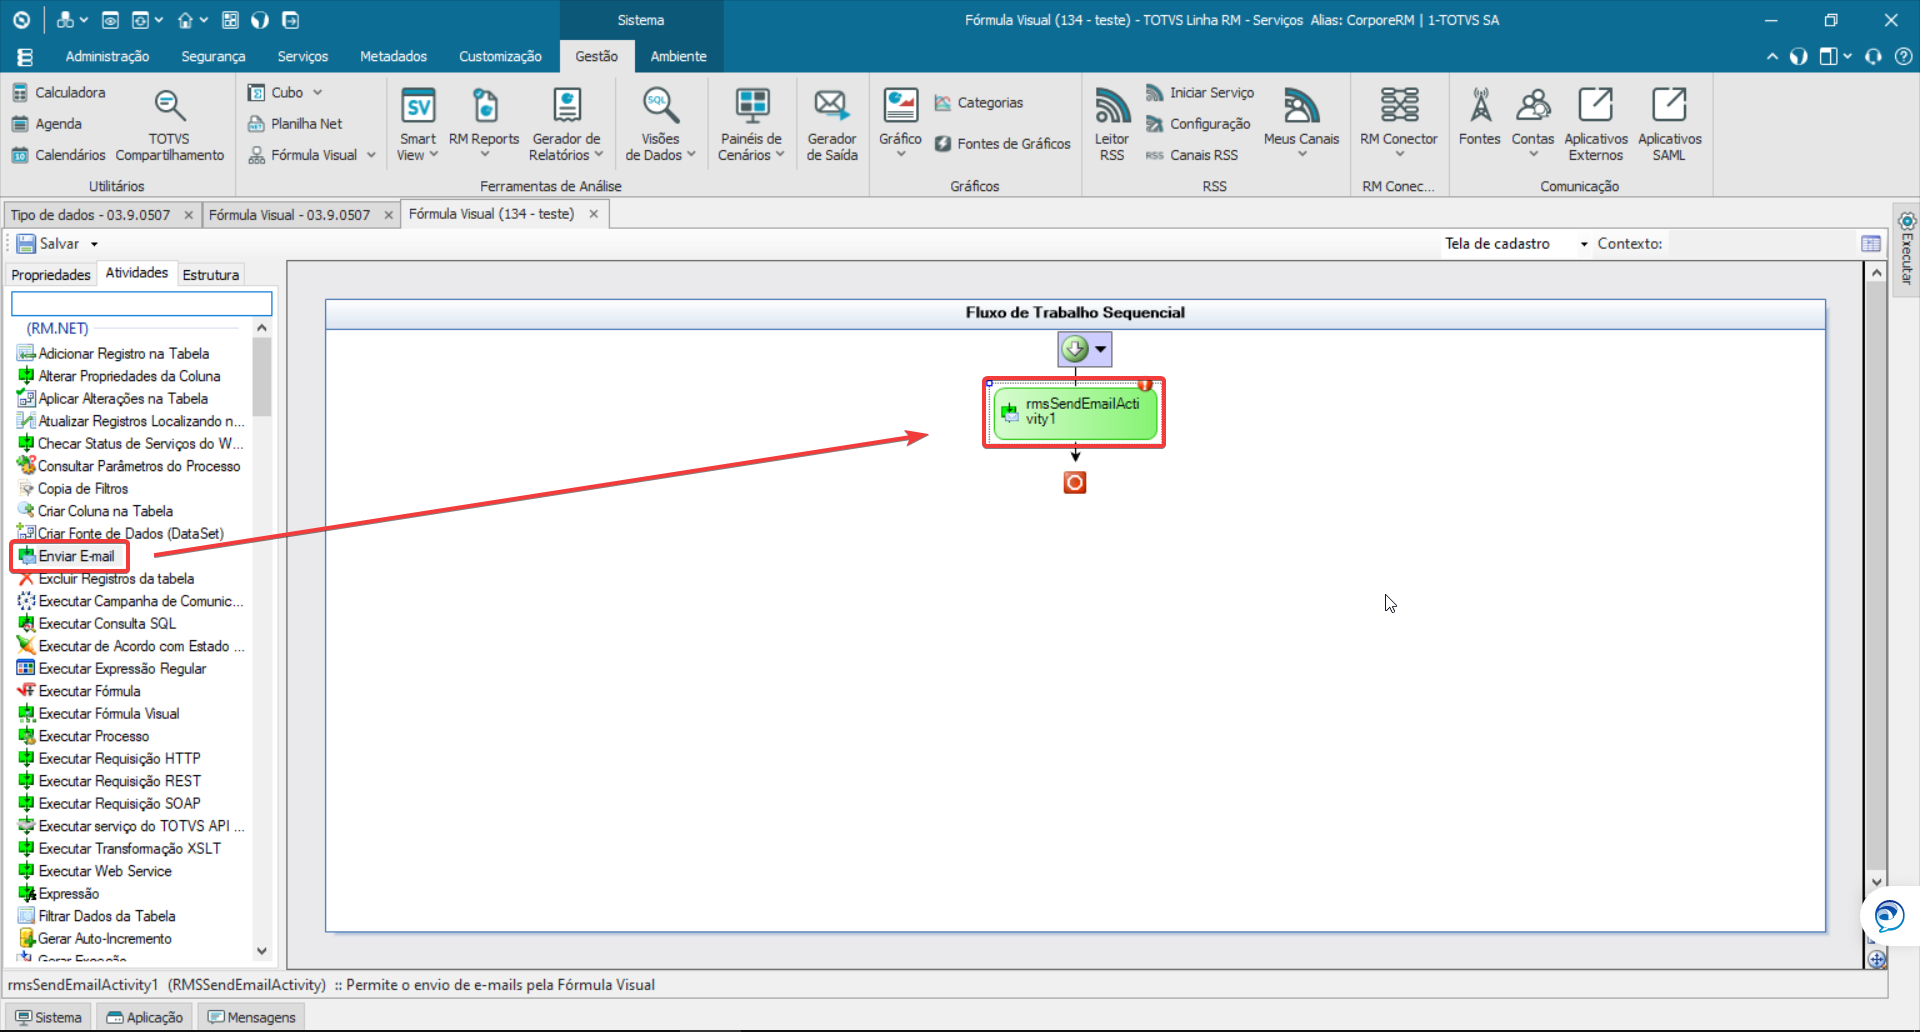Open Canais RSS
This screenshot has width=1920, height=1032.
[1192, 155]
